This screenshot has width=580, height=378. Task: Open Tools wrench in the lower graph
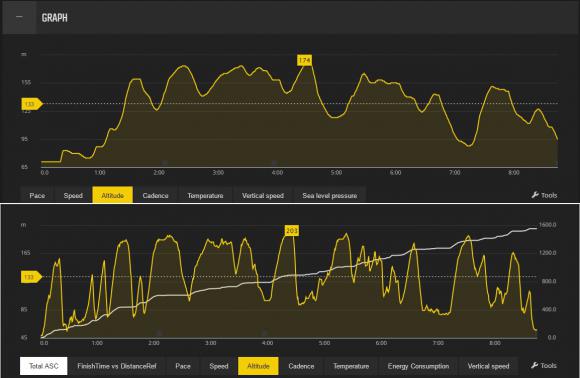point(544,365)
